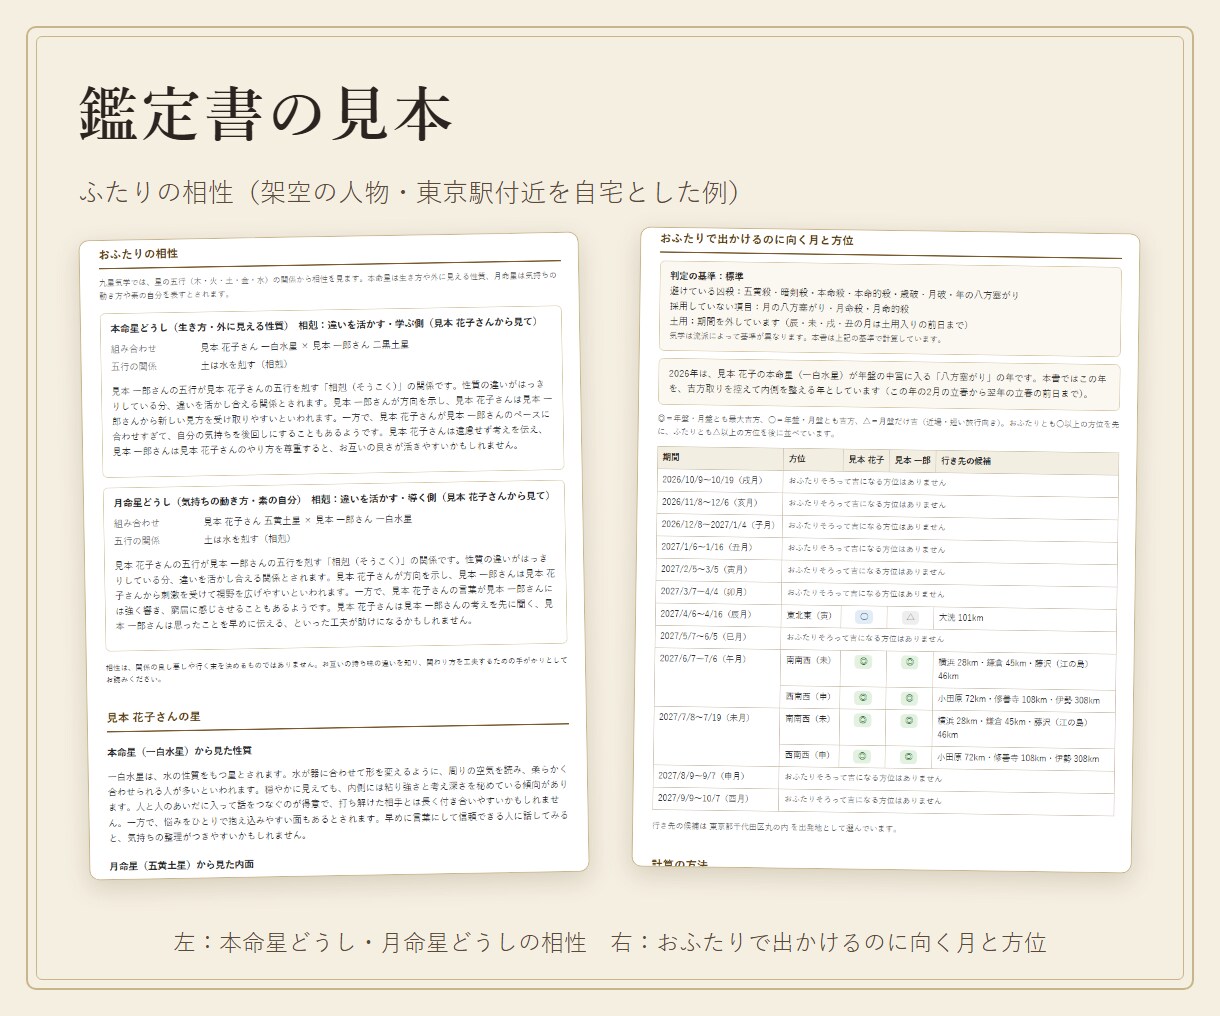Click the bottom caption describing left and right samples
The height and width of the screenshot is (1016, 1220).
(610, 942)
